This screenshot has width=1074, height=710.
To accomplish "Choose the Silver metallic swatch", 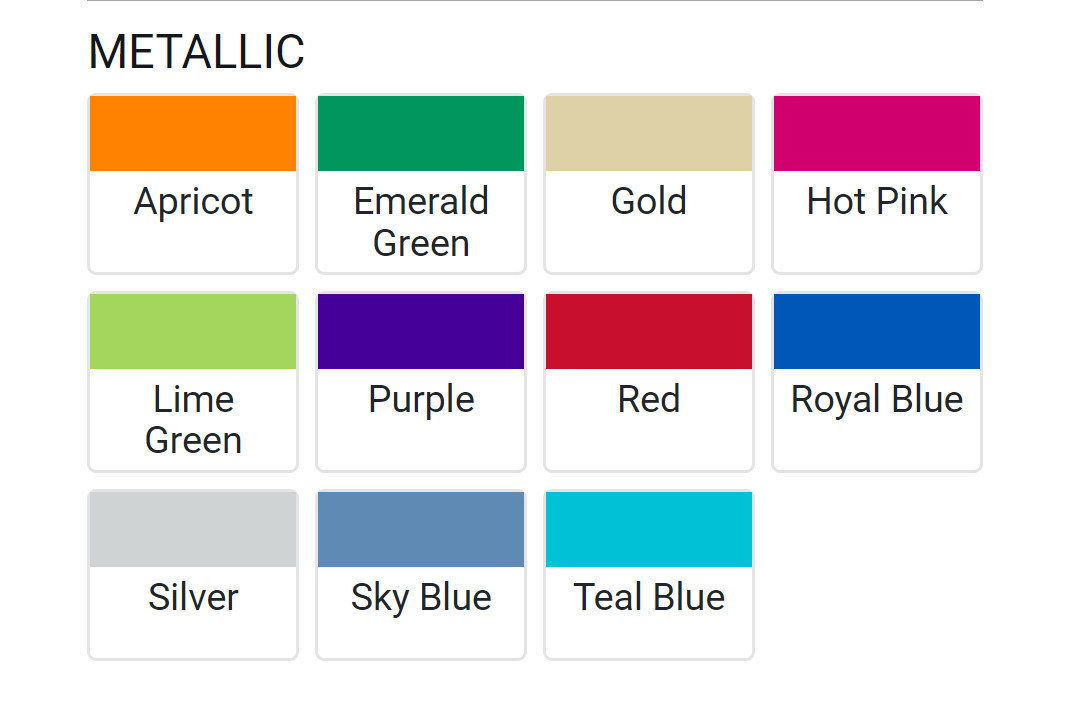I will pos(193,530).
